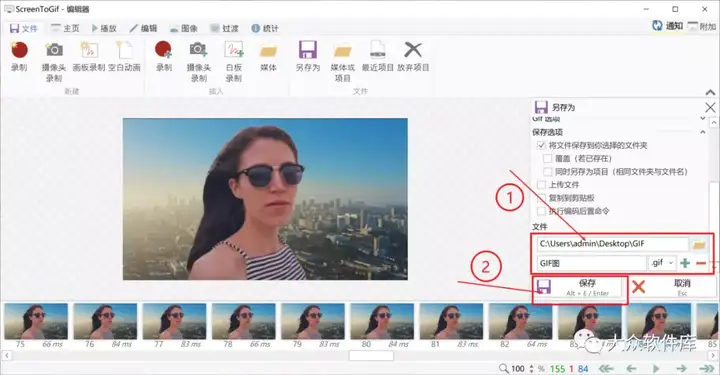Click timeline scrollbar right arrow

pyautogui.click(x=713, y=356)
